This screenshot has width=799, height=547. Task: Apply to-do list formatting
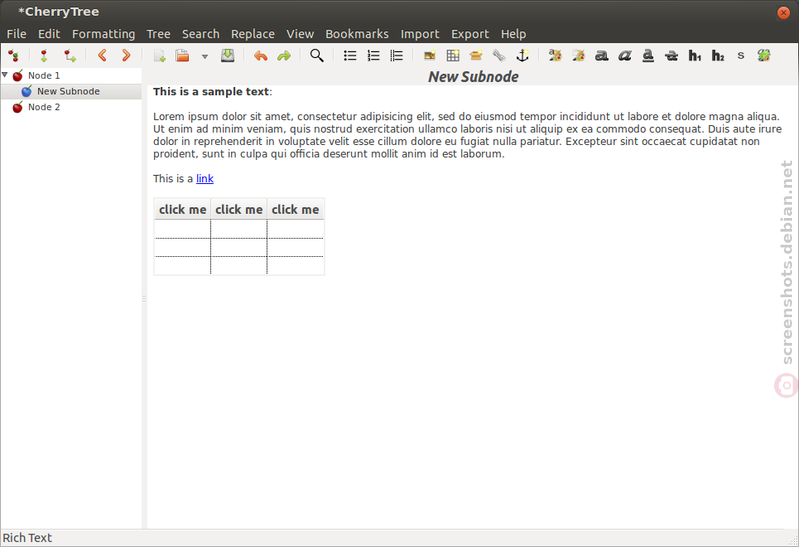396,56
